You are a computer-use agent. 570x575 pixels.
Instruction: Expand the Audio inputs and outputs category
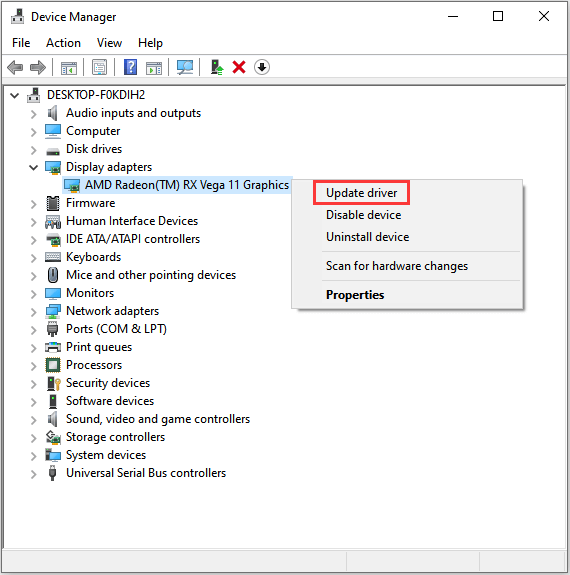tap(33, 114)
